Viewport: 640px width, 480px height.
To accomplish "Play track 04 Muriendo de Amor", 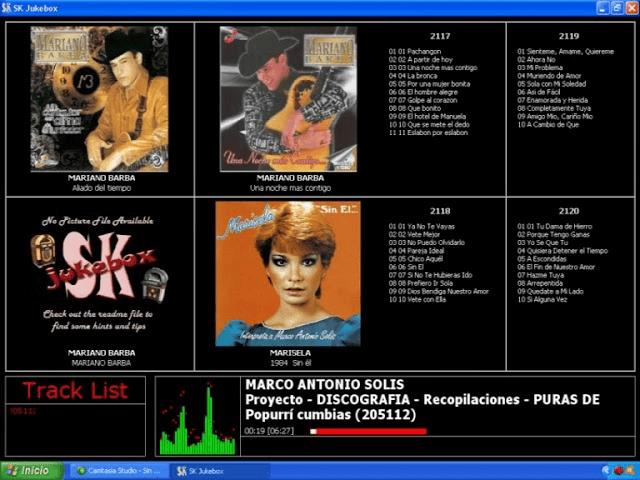I will [x=549, y=76].
